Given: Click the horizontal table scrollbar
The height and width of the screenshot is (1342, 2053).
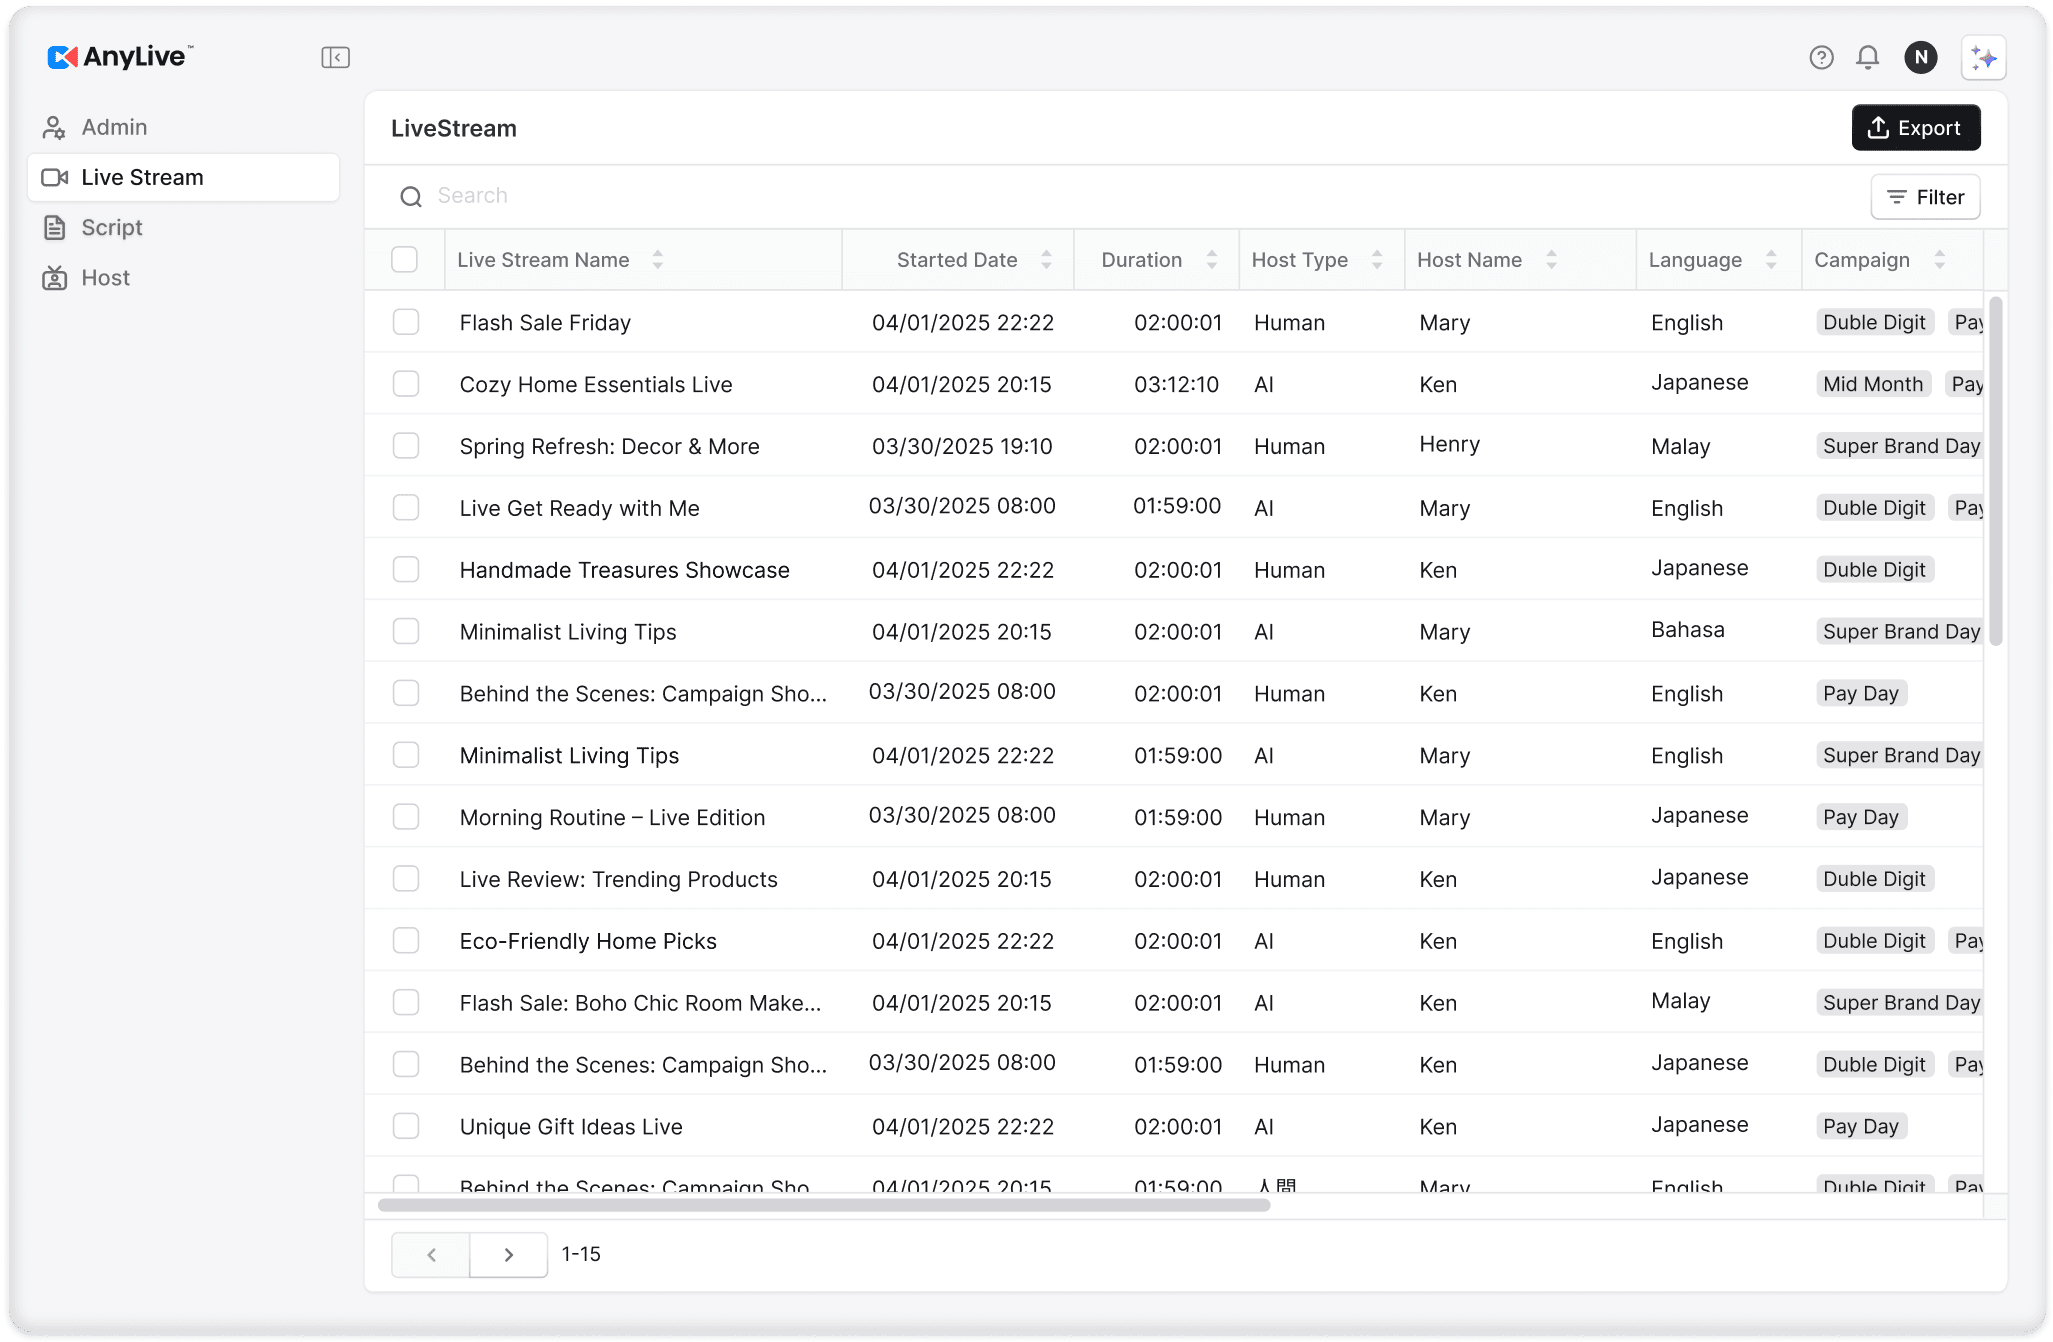Looking at the screenshot, I should (824, 1205).
